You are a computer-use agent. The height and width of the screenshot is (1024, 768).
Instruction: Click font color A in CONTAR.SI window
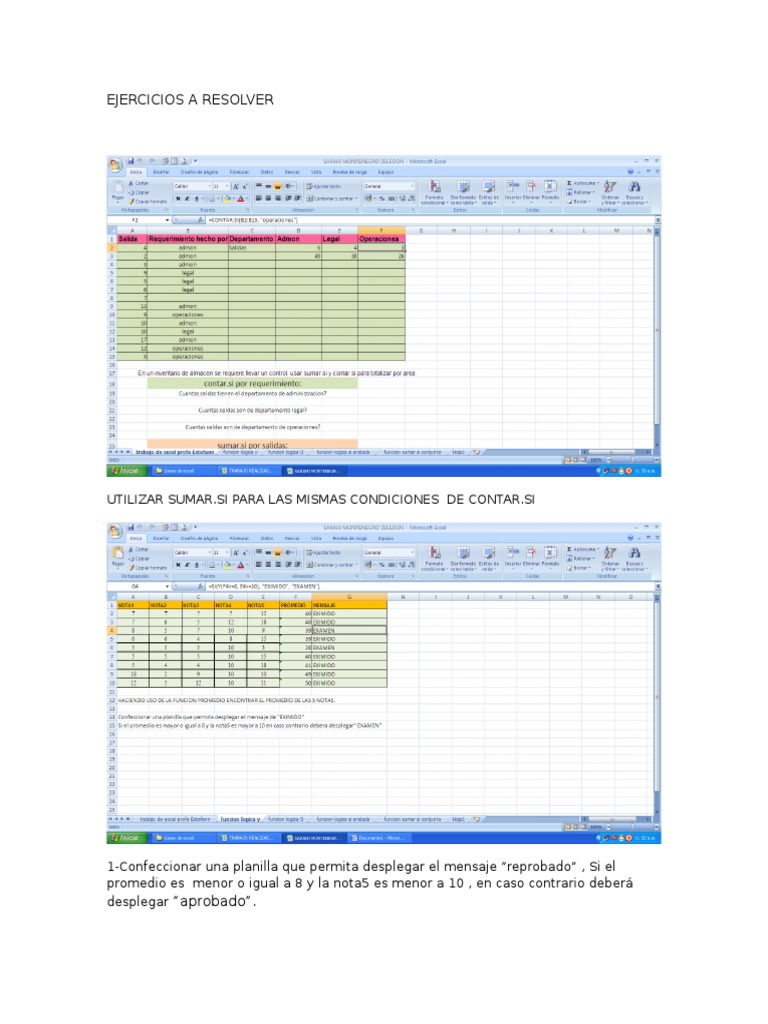pyautogui.click(x=240, y=199)
